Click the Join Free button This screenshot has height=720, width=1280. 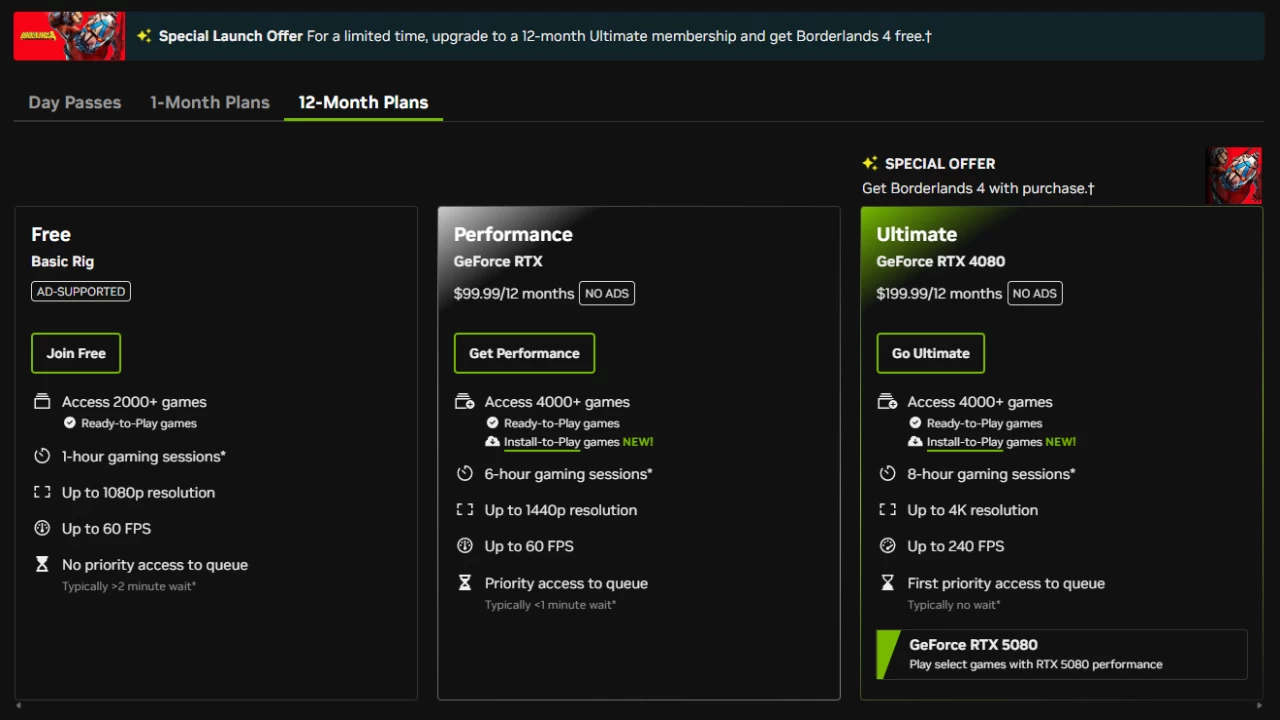pyautogui.click(x=76, y=353)
